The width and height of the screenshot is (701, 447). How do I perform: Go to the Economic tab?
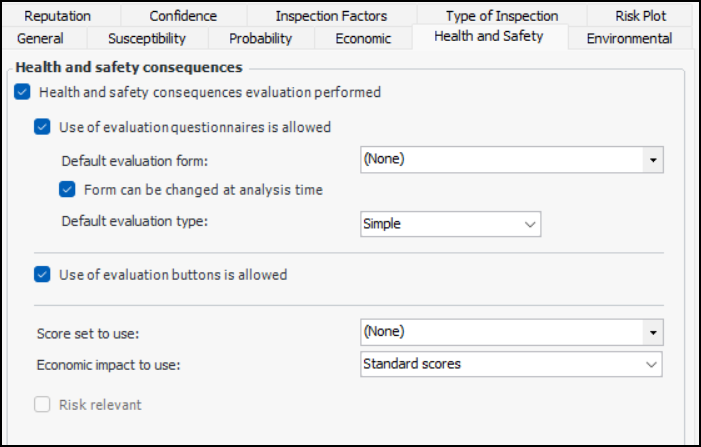(x=364, y=39)
